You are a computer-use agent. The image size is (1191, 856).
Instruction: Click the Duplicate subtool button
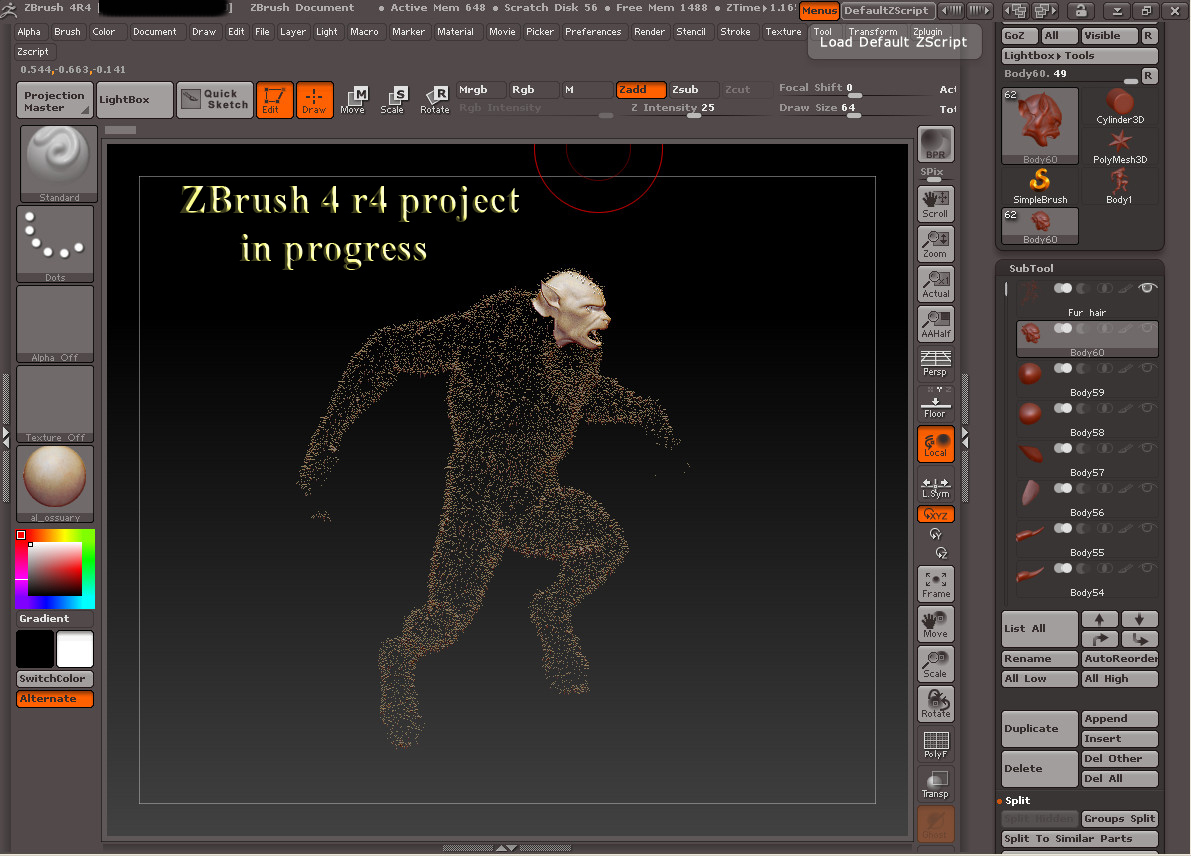click(1040, 728)
